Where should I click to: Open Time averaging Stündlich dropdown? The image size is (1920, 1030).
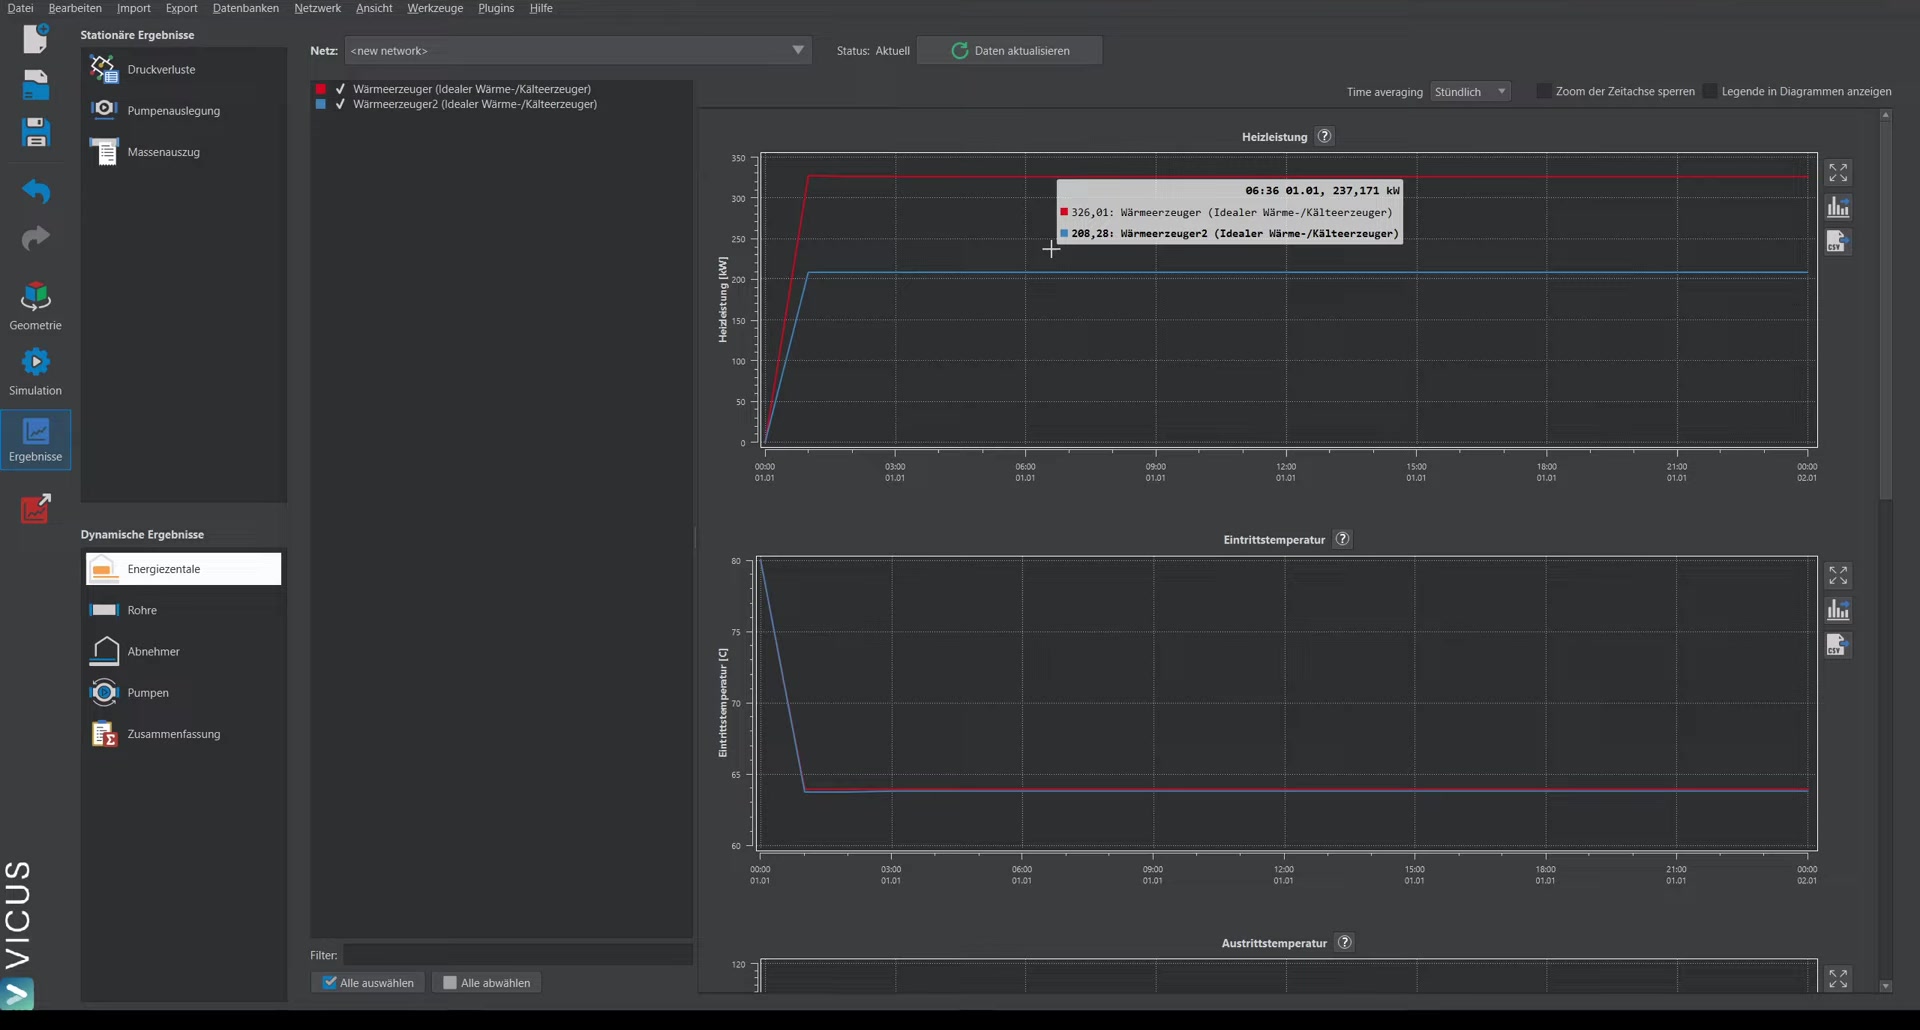coord(1470,91)
